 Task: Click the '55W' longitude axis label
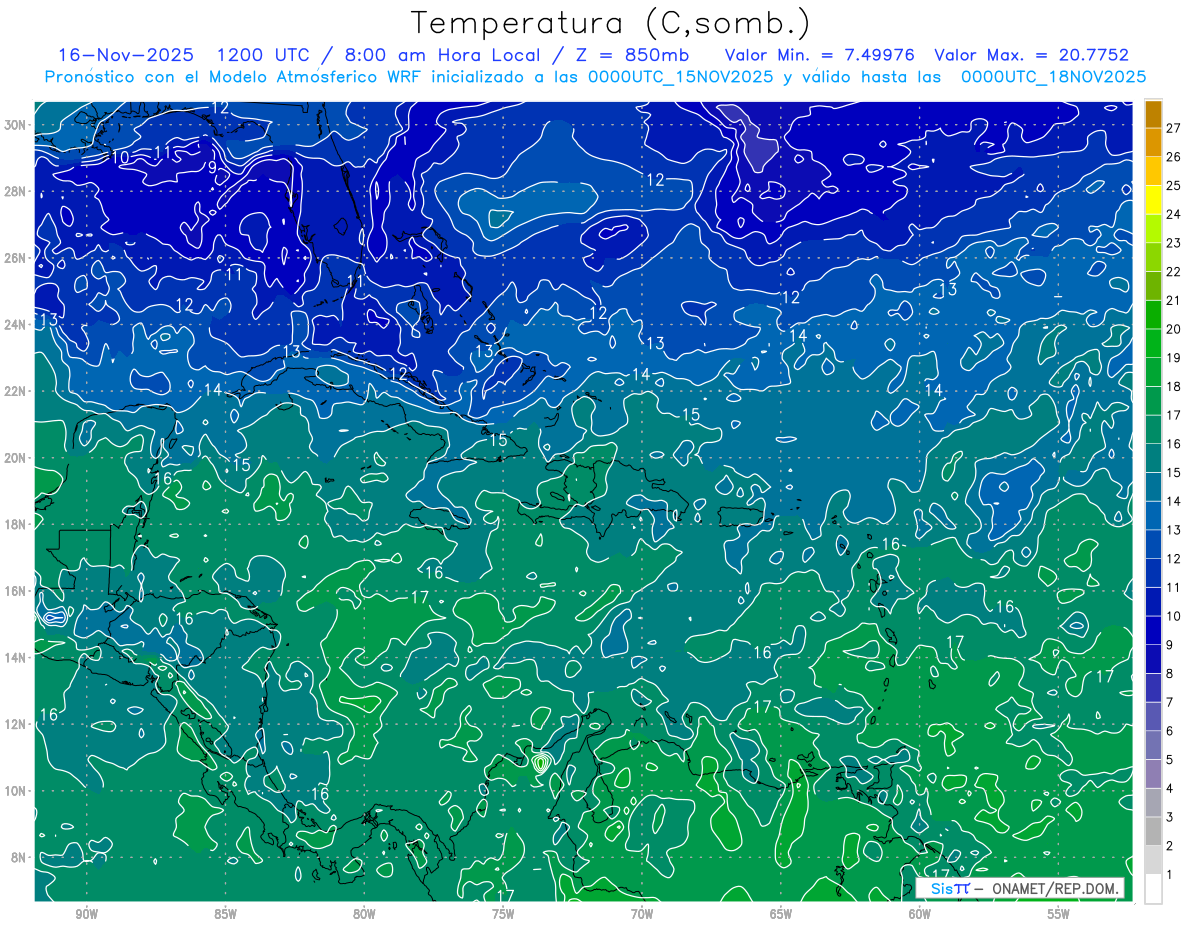coord(1059,914)
